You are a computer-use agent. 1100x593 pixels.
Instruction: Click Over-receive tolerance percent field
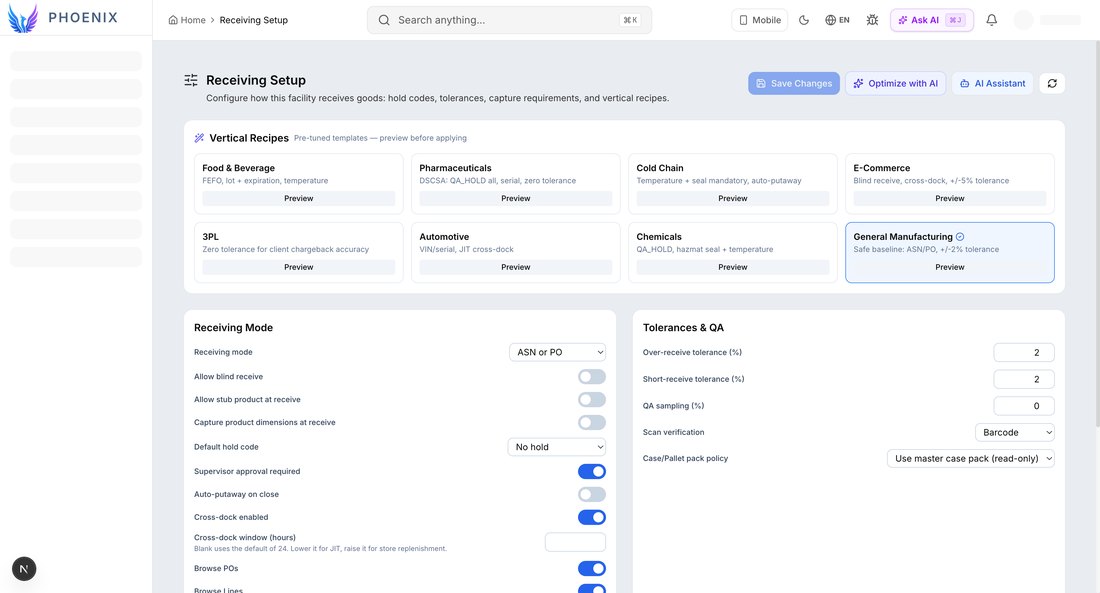[x=1024, y=352]
